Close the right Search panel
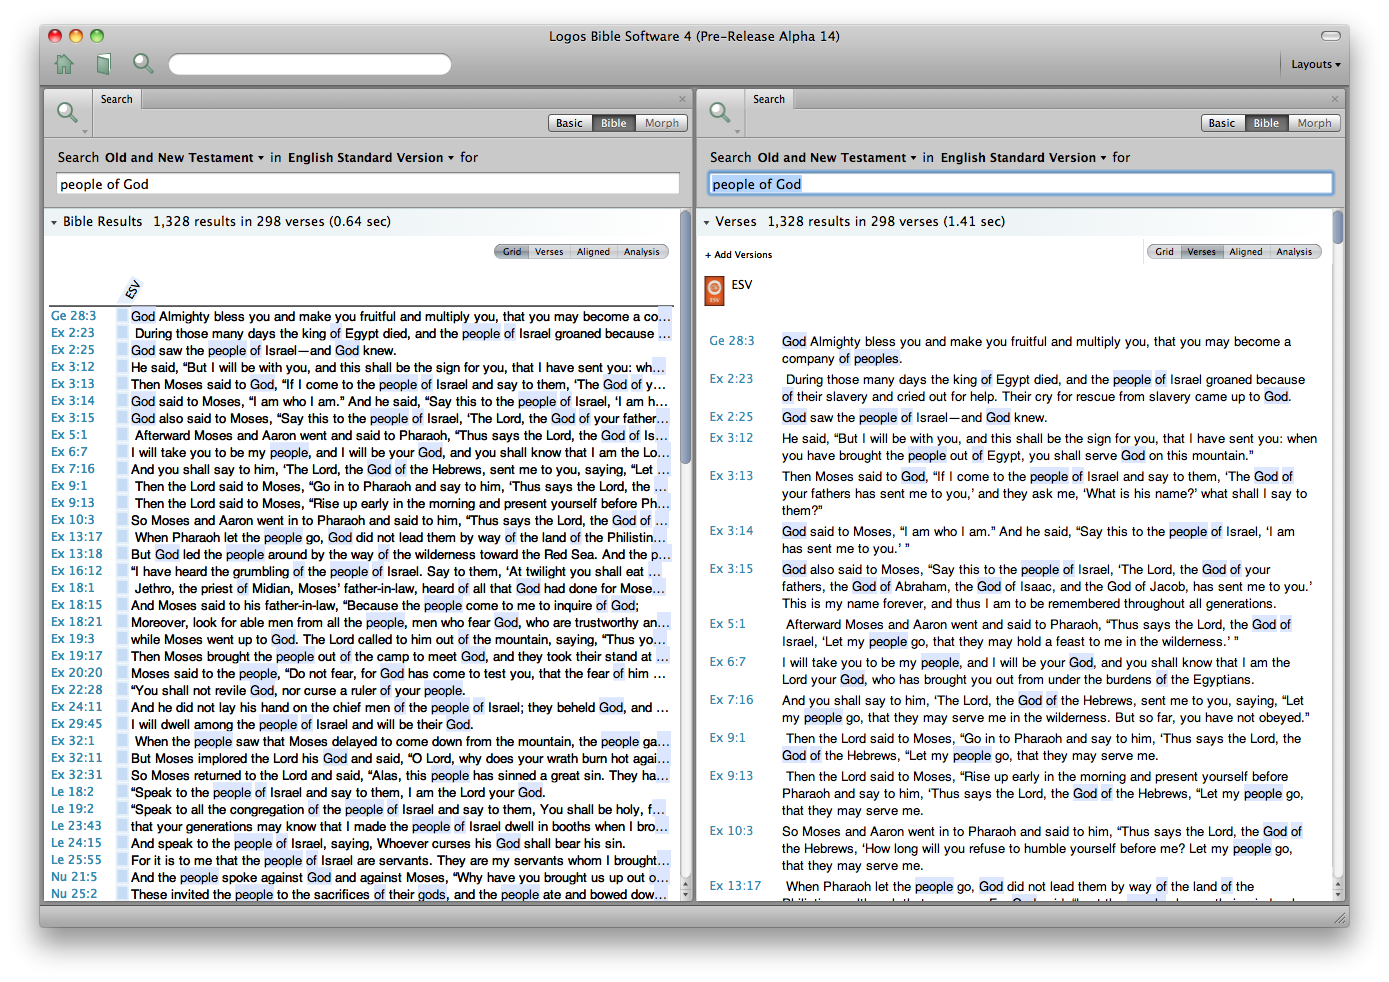 (1335, 99)
